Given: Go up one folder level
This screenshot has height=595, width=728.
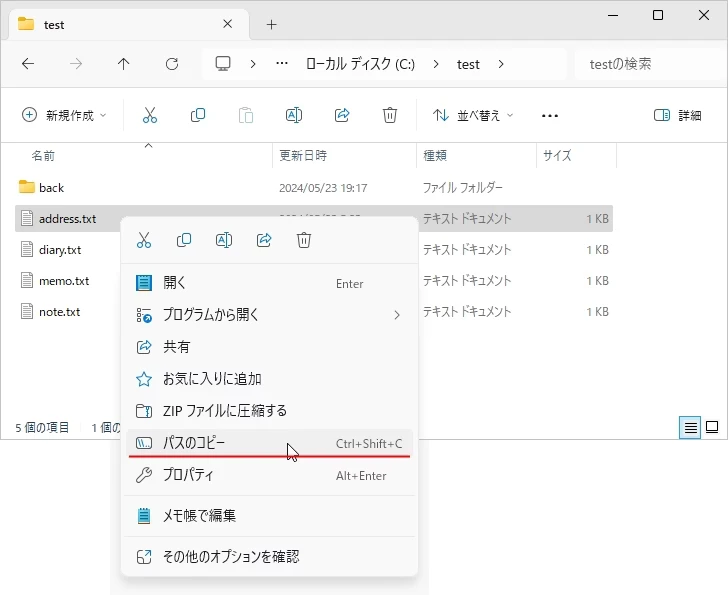Looking at the screenshot, I should click(x=124, y=64).
